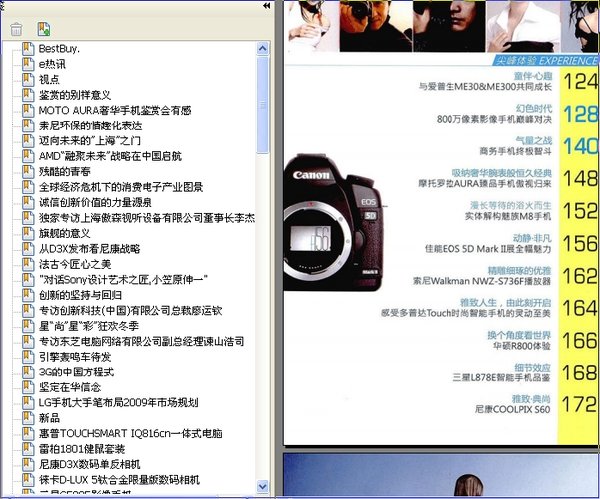Open bookmark 专访创新科技(中国)有限公司总裁廖运钦

[130, 310]
